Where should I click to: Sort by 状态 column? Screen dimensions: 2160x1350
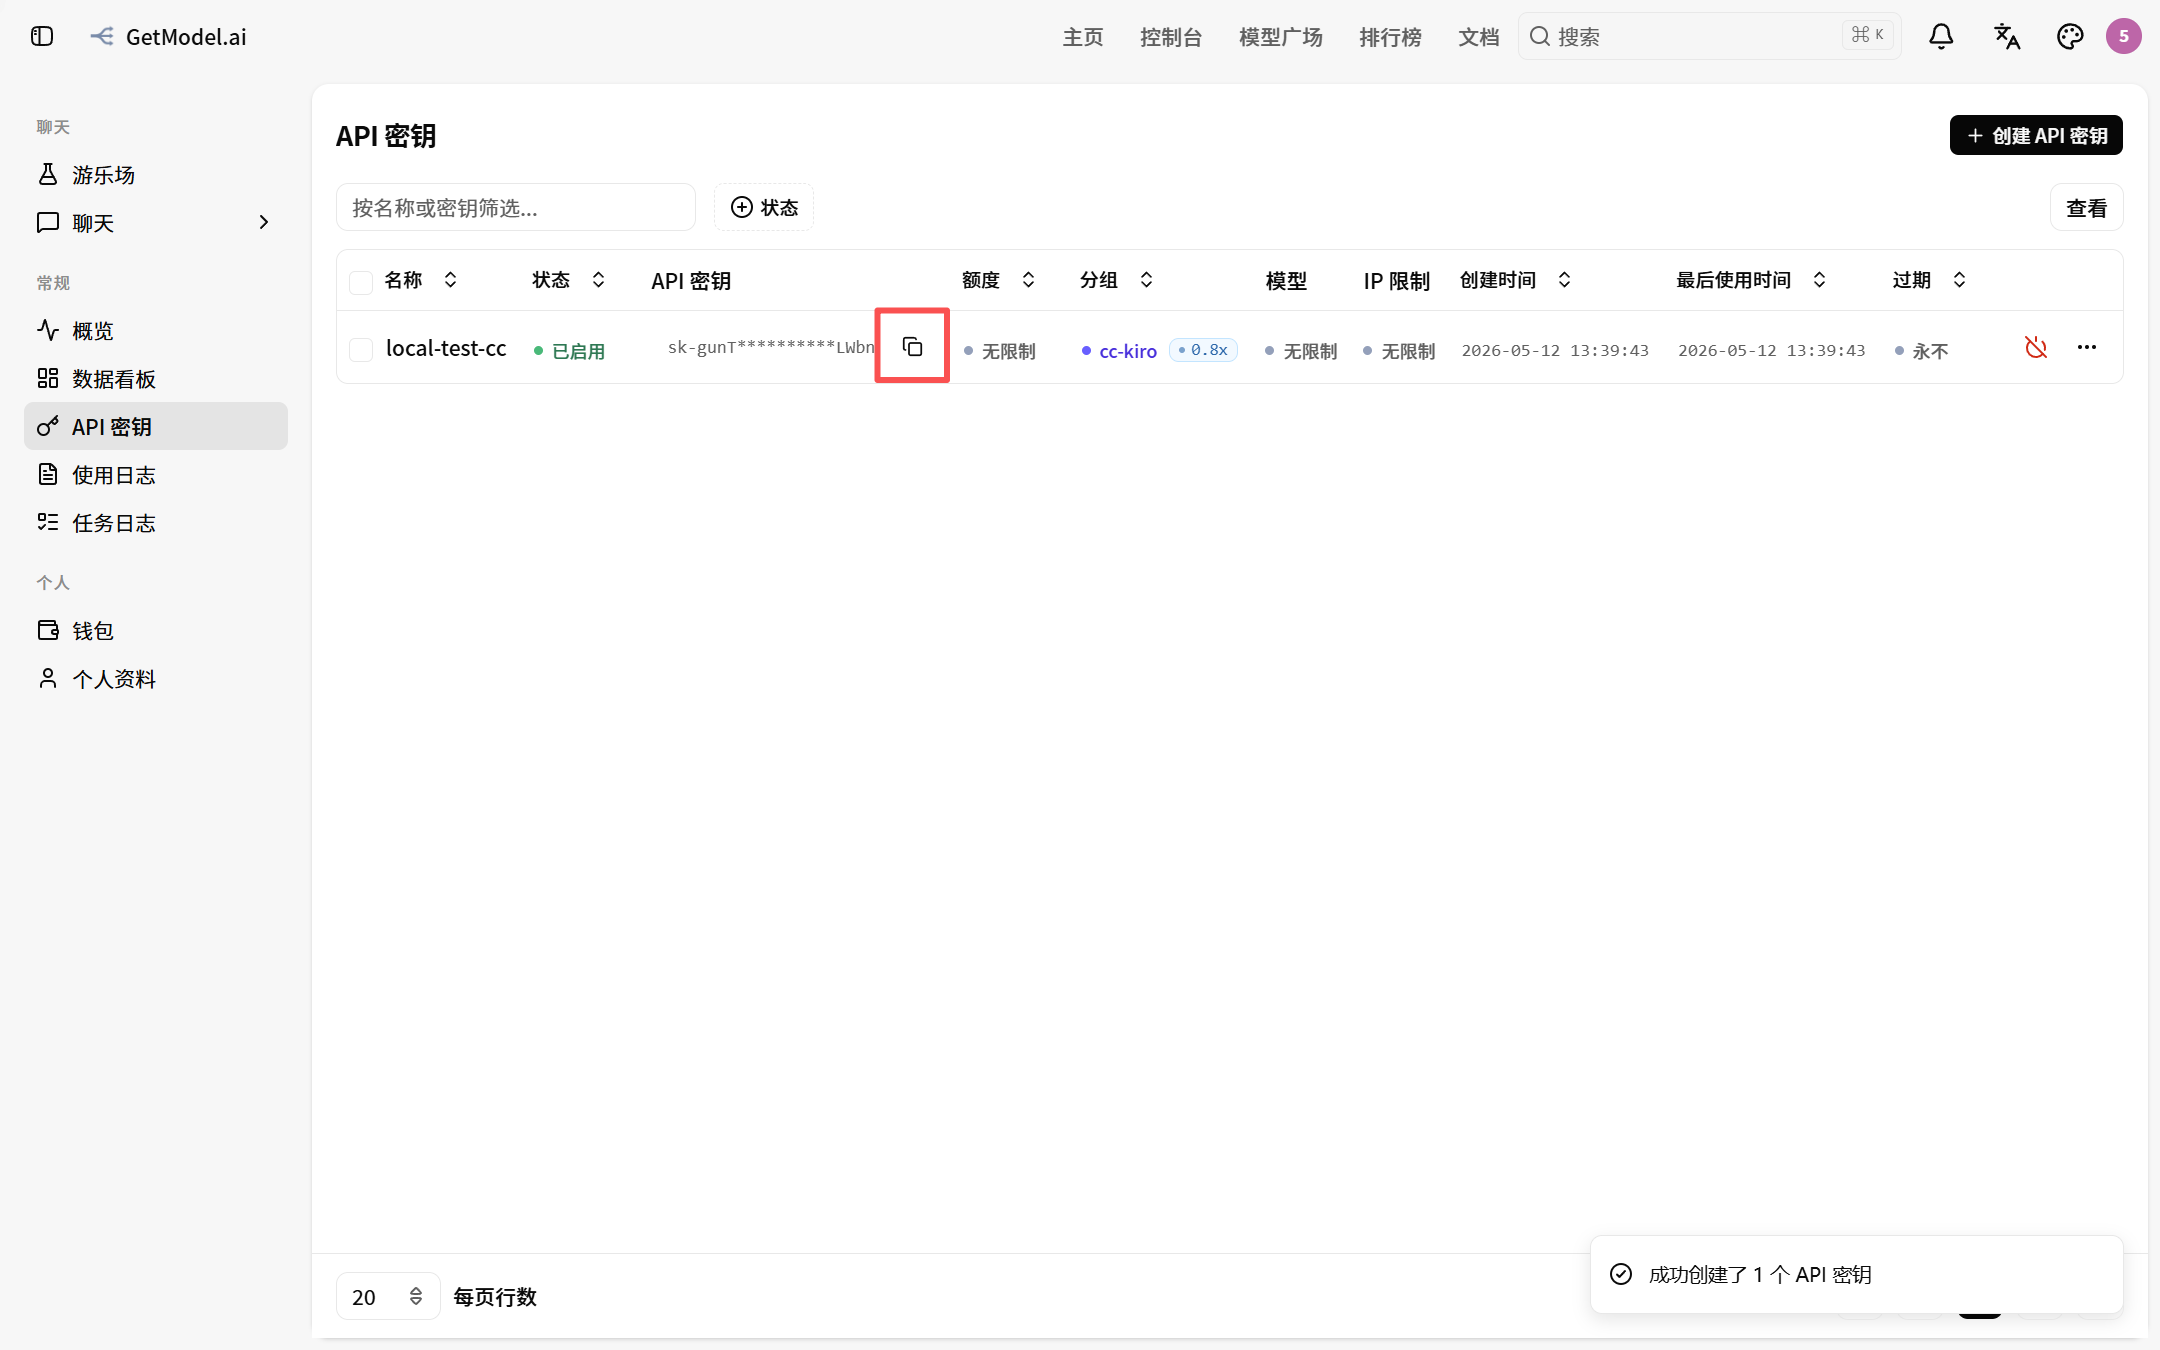(569, 280)
